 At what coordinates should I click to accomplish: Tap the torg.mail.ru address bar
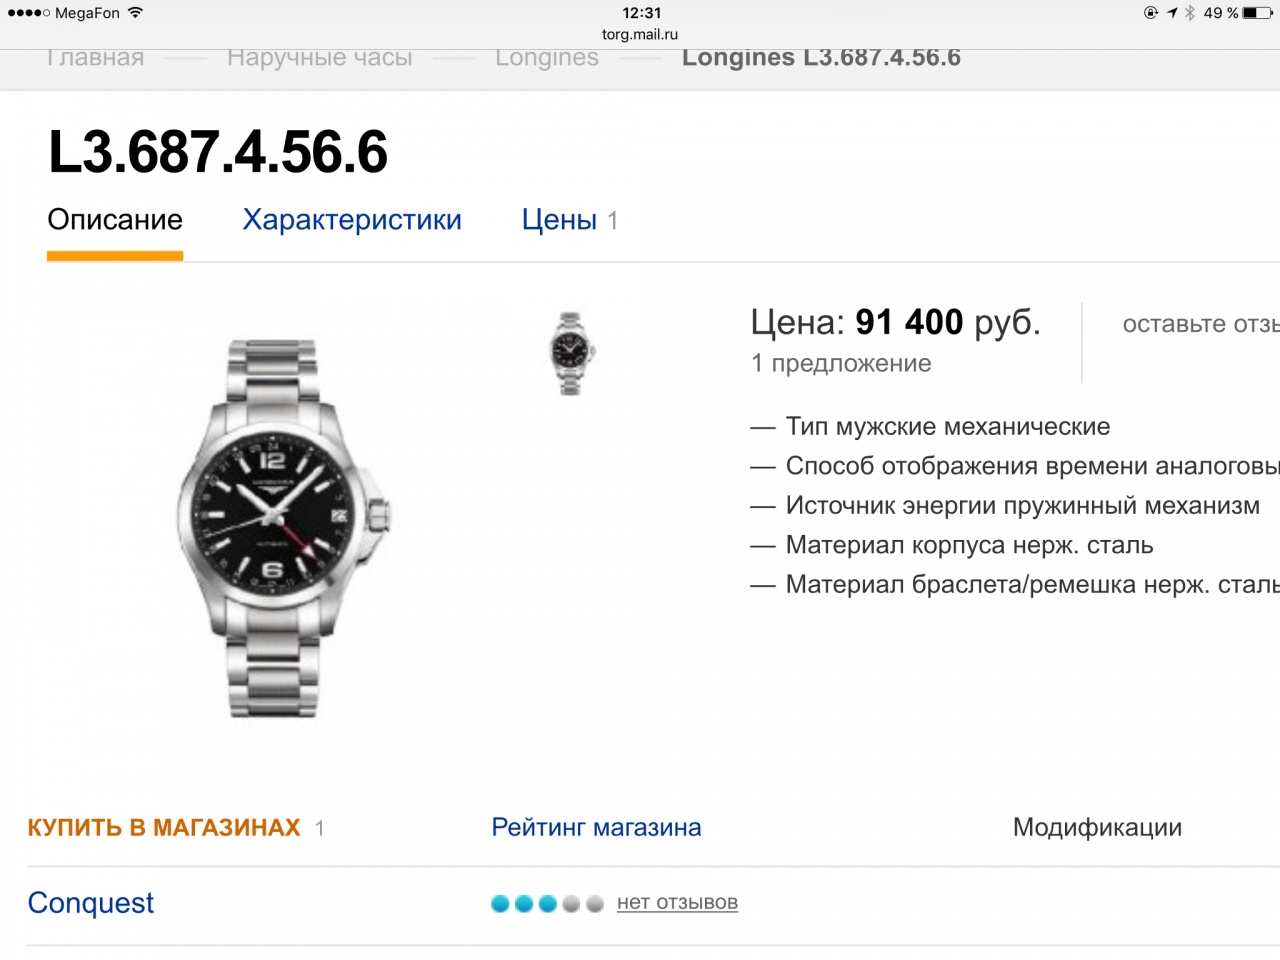tap(640, 34)
